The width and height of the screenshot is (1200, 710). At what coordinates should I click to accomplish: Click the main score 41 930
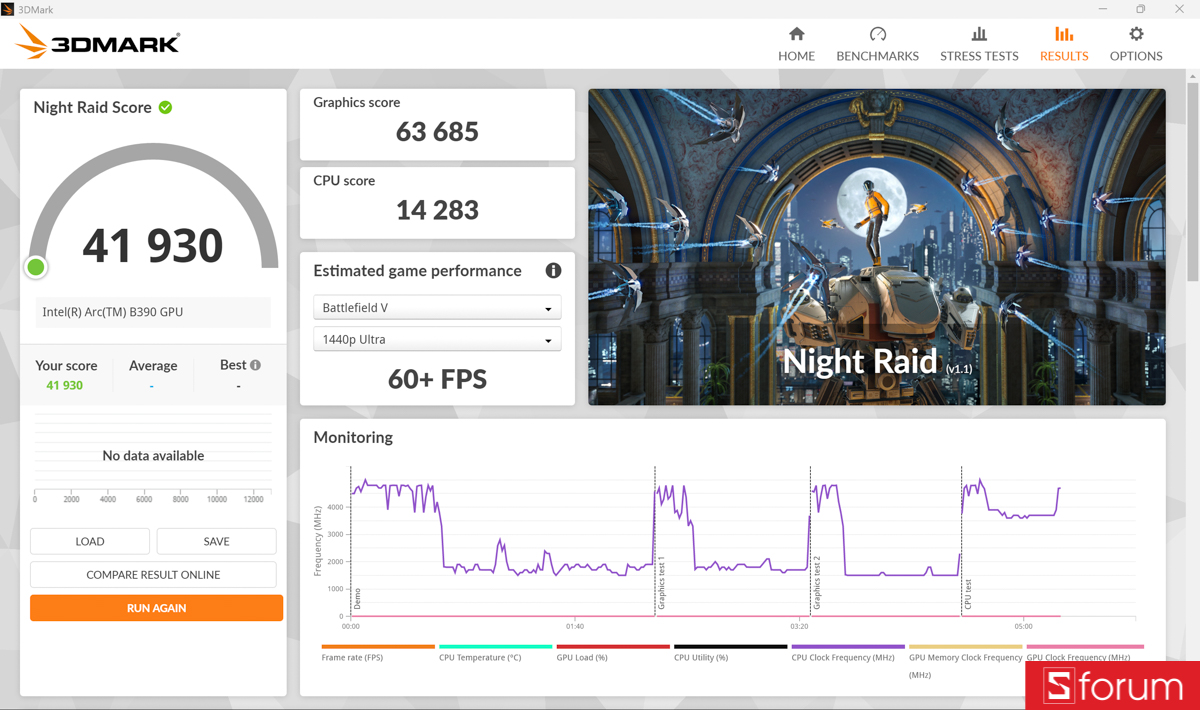[x=153, y=246]
